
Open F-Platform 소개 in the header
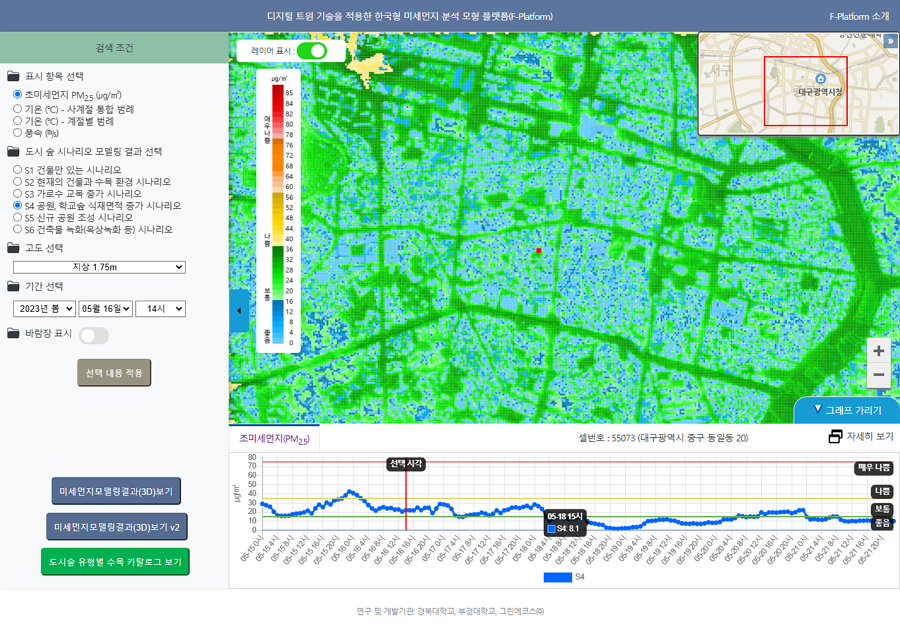click(x=859, y=16)
